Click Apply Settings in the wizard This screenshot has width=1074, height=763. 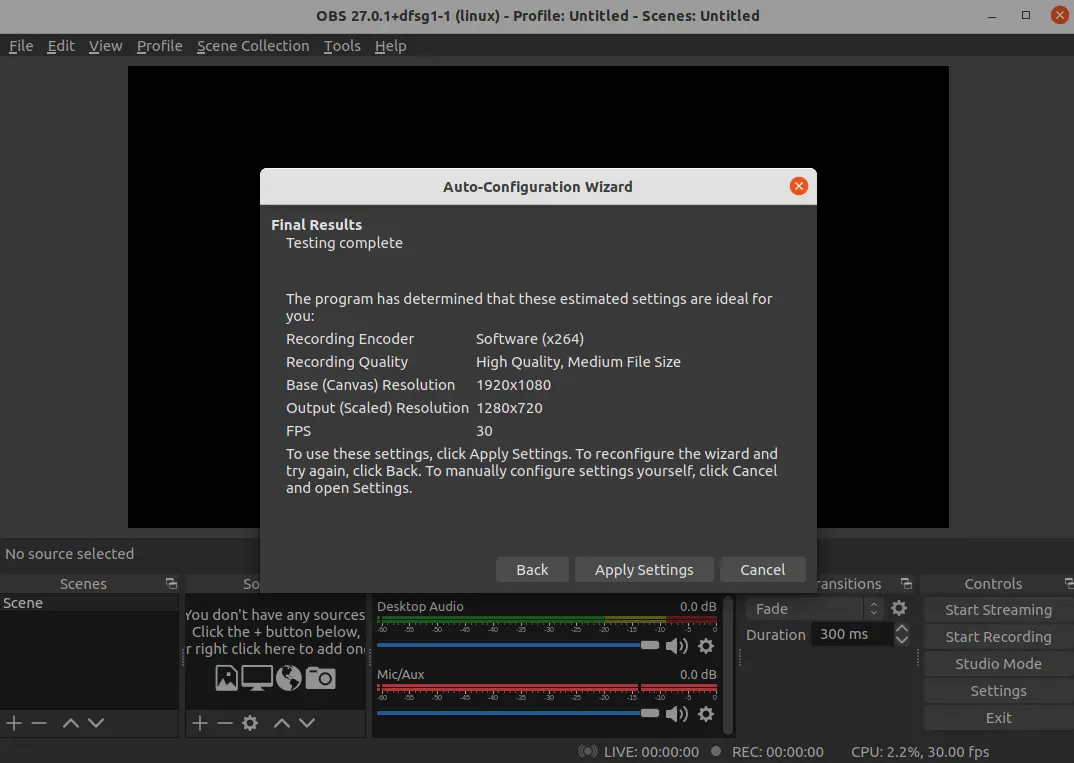[x=643, y=569]
